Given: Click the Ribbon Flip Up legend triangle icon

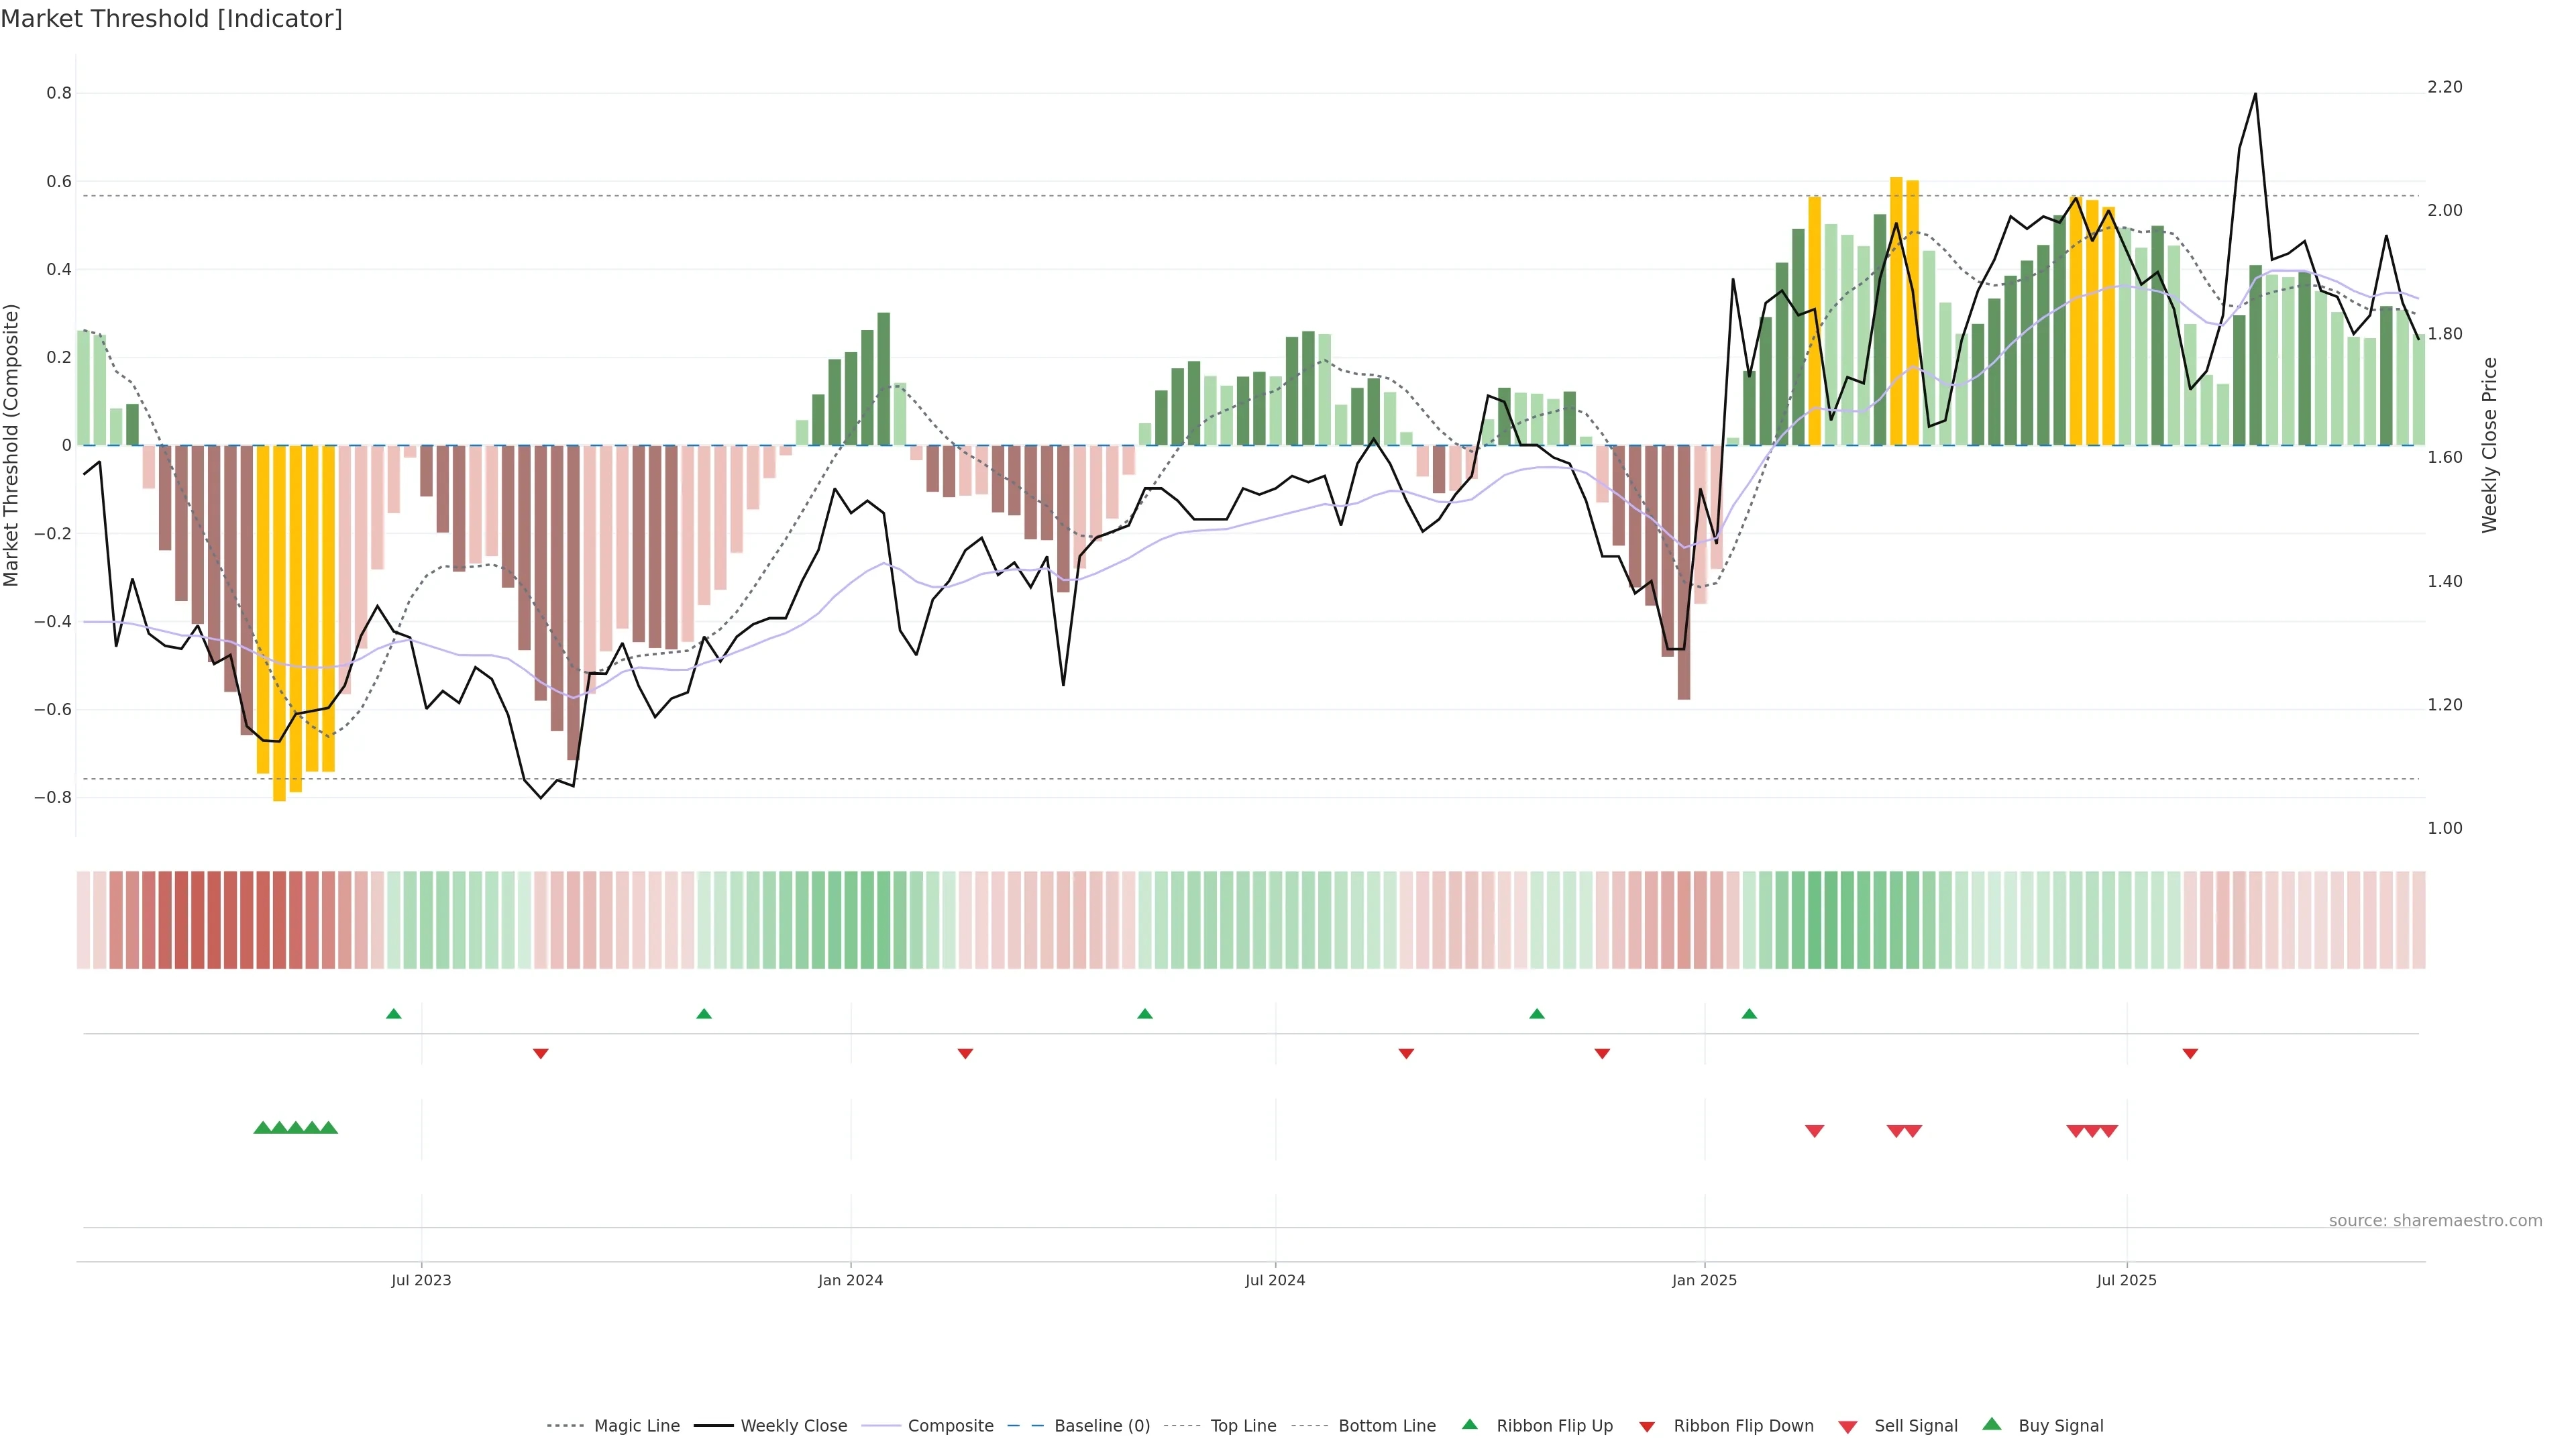Looking at the screenshot, I should [1469, 1424].
